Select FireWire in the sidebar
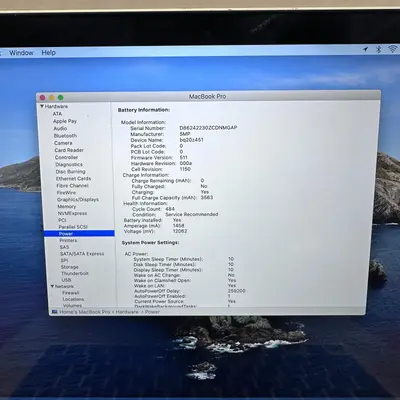The image size is (400, 400). (66, 193)
